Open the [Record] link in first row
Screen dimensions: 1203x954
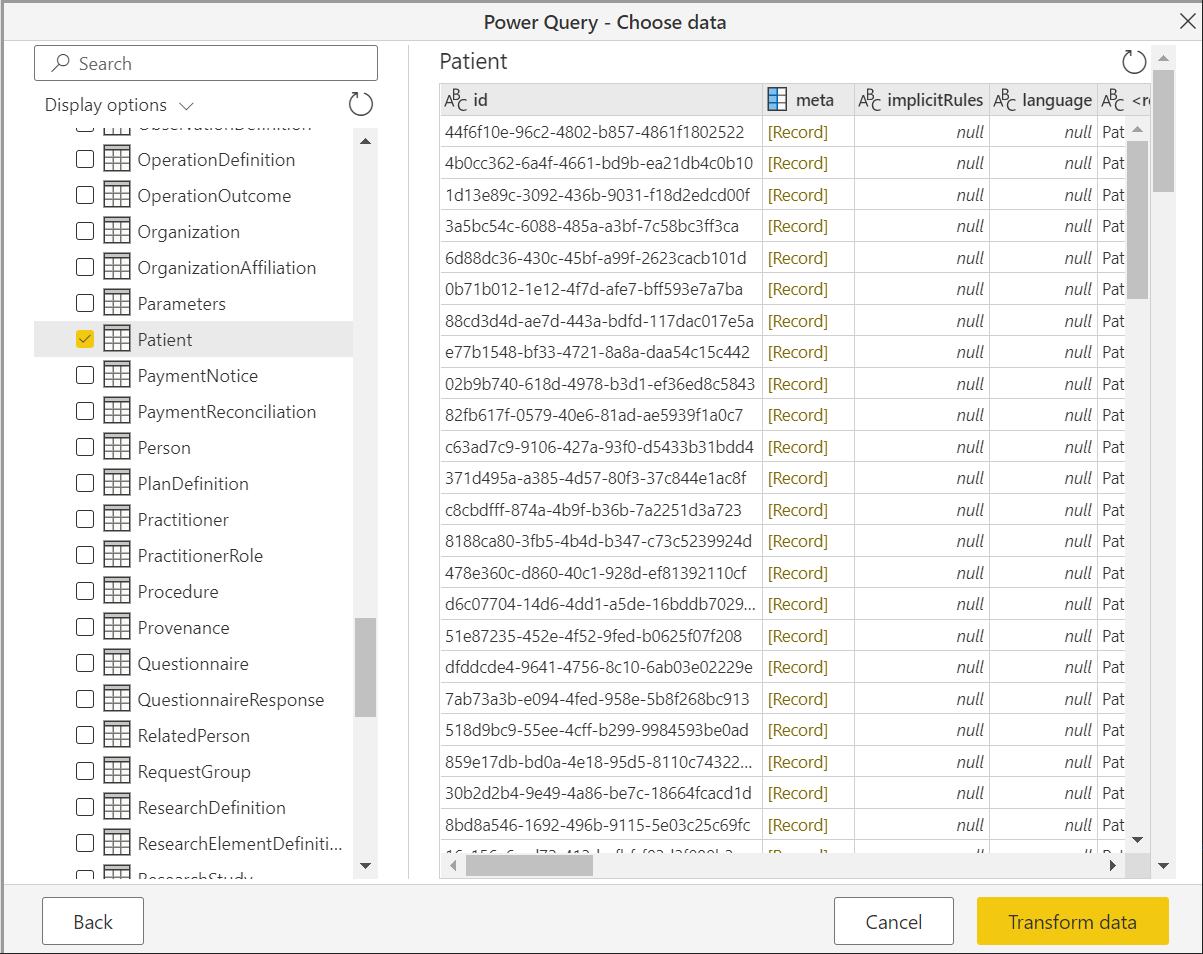click(797, 132)
